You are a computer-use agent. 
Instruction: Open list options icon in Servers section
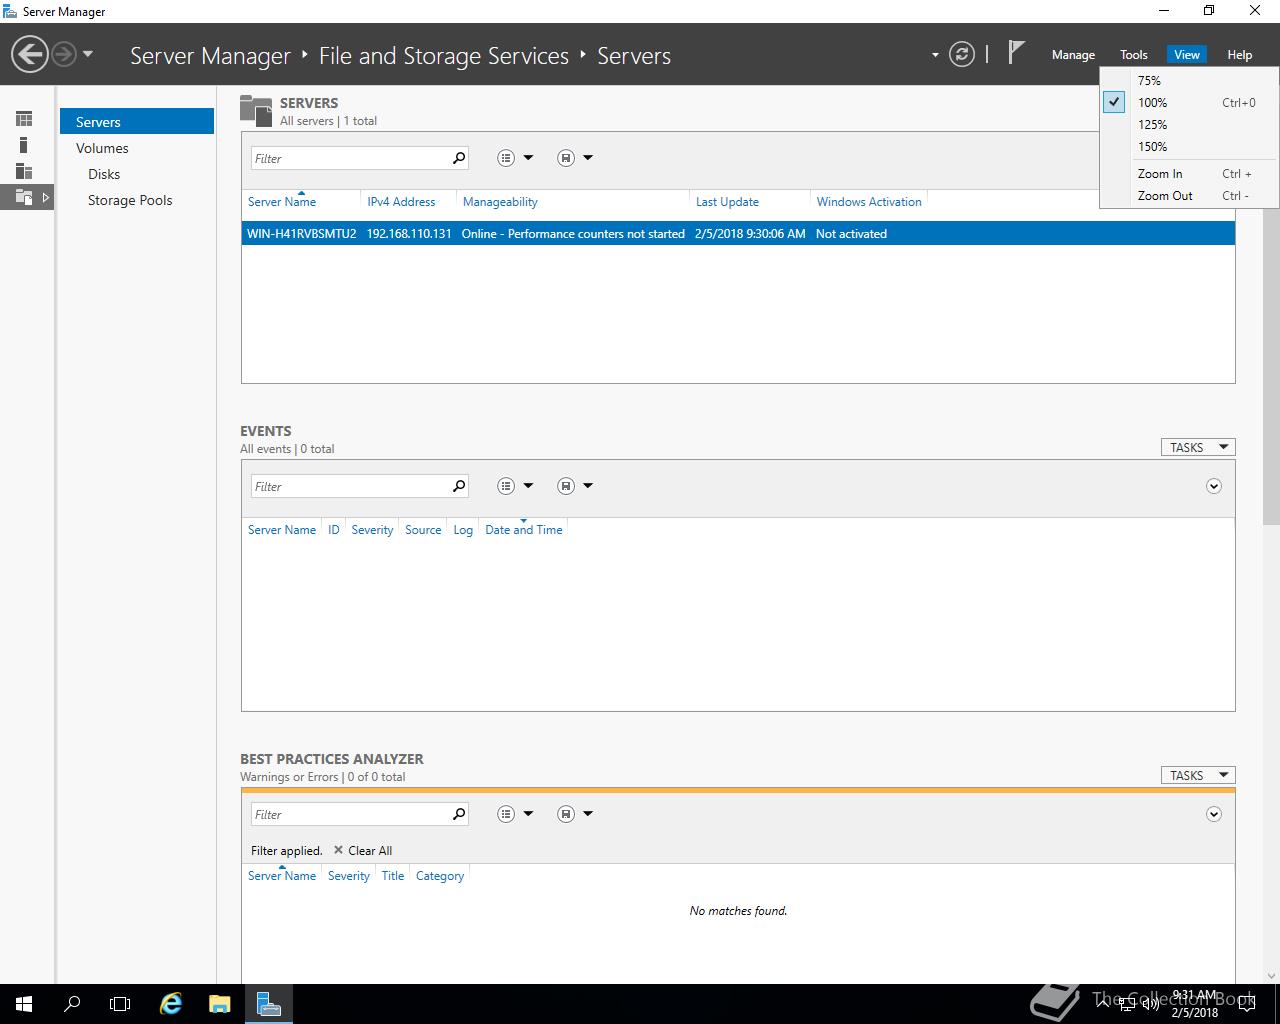[x=506, y=158]
